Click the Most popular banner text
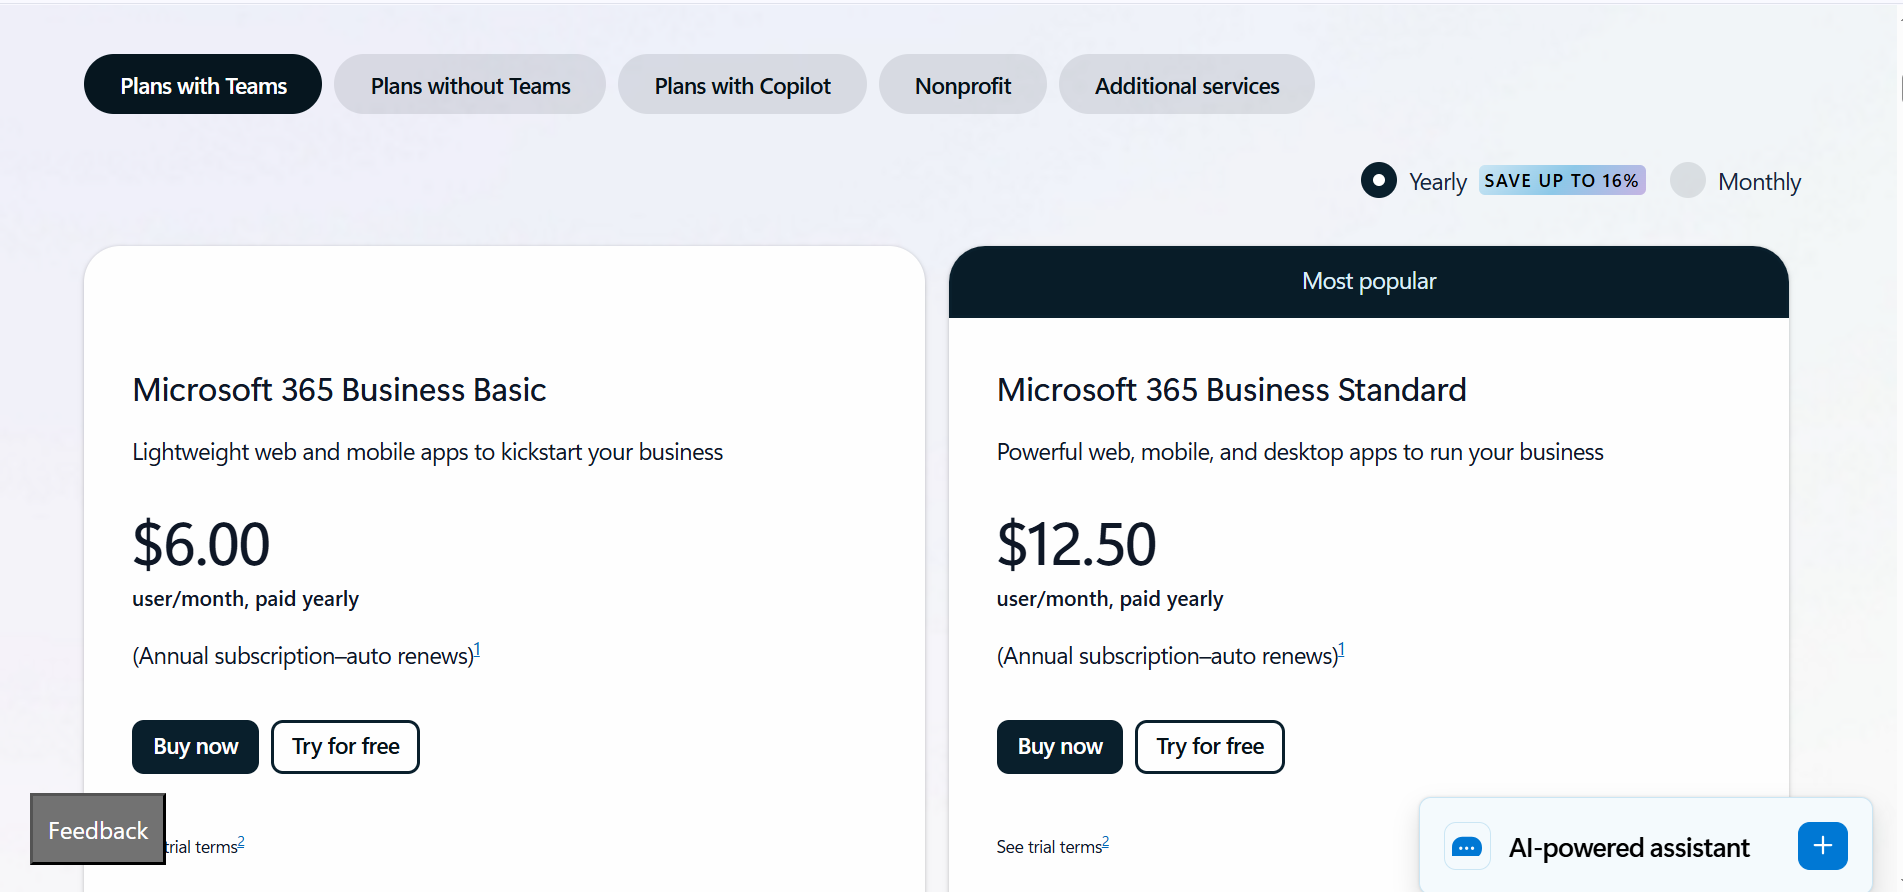 [1369, 281]
